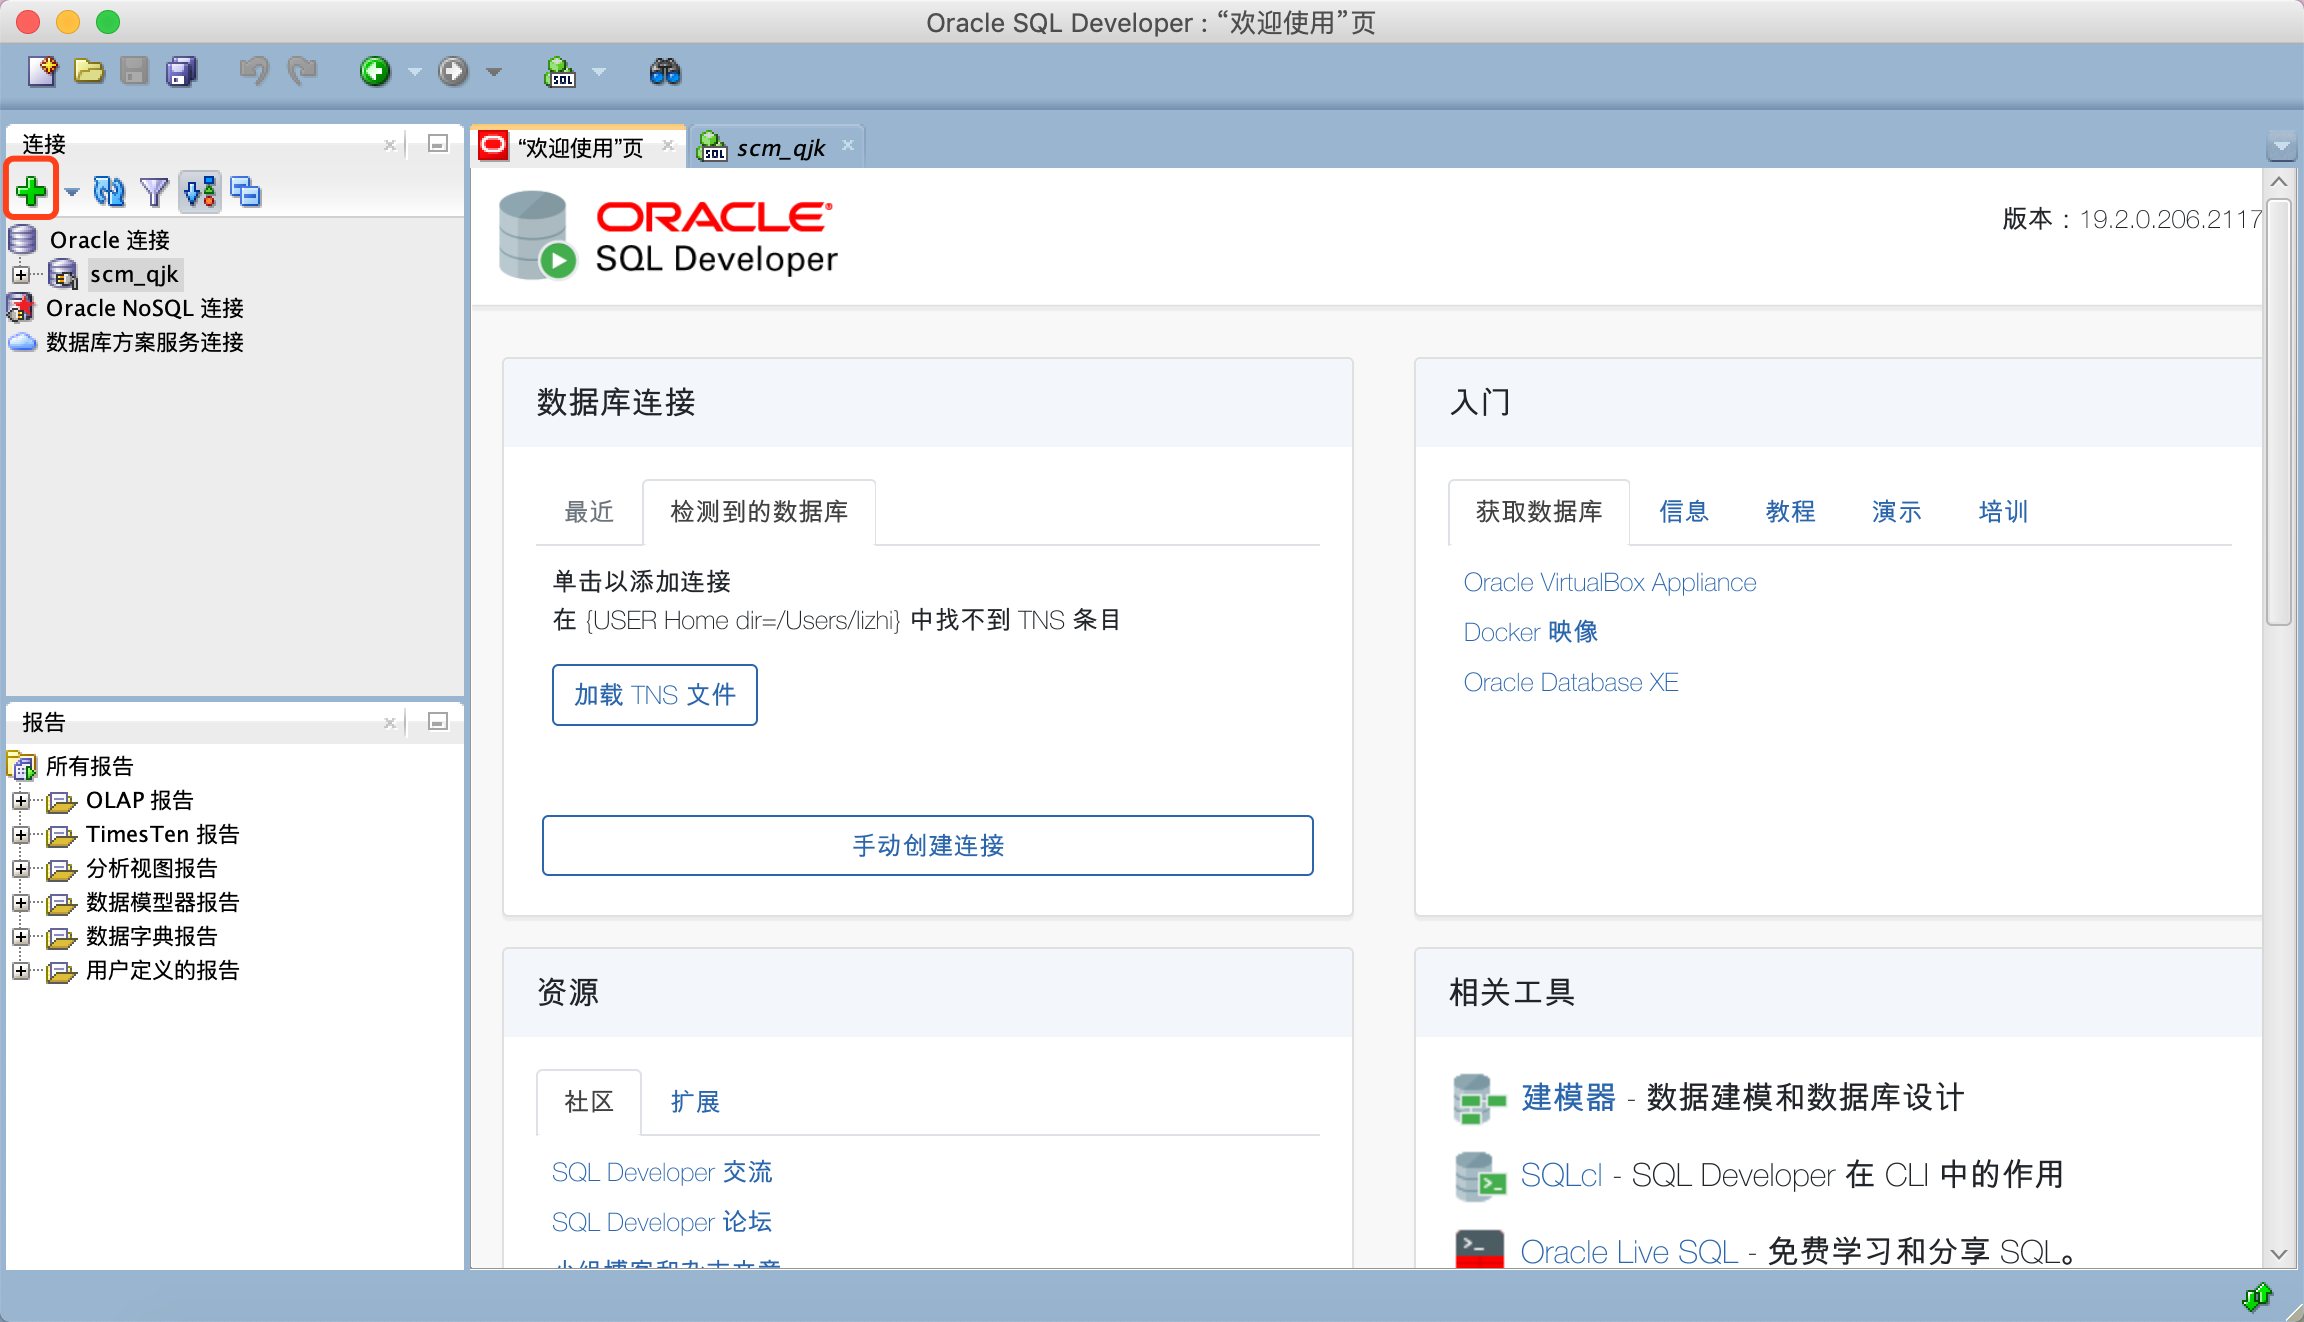Click the filter connections icon
The image size is (2304, 1322).
point(155,190)
